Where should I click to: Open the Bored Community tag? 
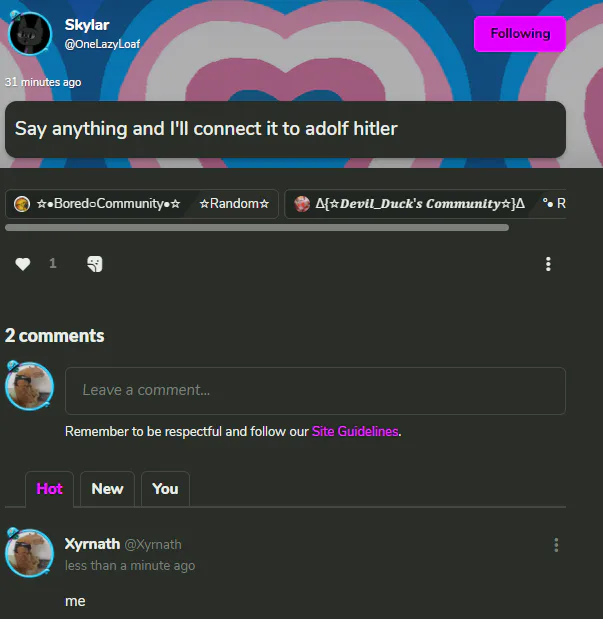click(x=99, y=204)
